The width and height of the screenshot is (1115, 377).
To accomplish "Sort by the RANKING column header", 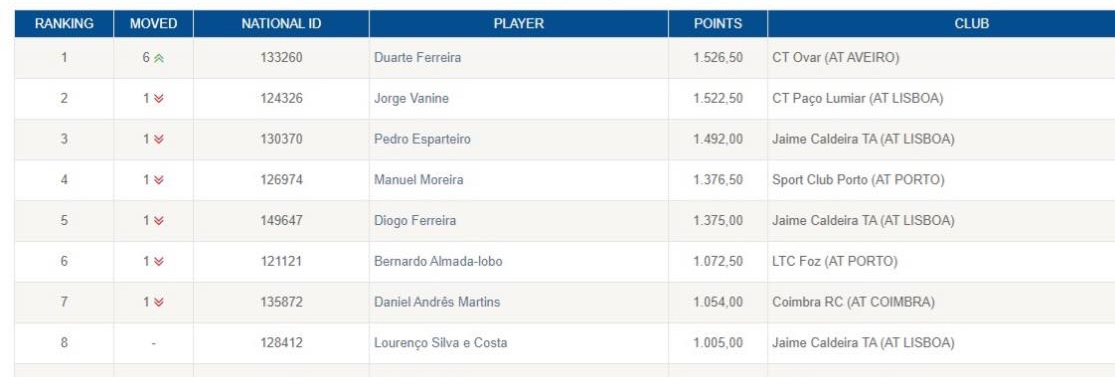I will tap(64, 23).
